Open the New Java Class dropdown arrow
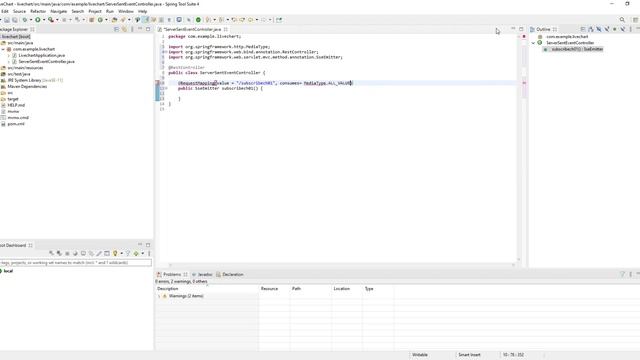This screenshot has width=640, height=360. (107, 20)
